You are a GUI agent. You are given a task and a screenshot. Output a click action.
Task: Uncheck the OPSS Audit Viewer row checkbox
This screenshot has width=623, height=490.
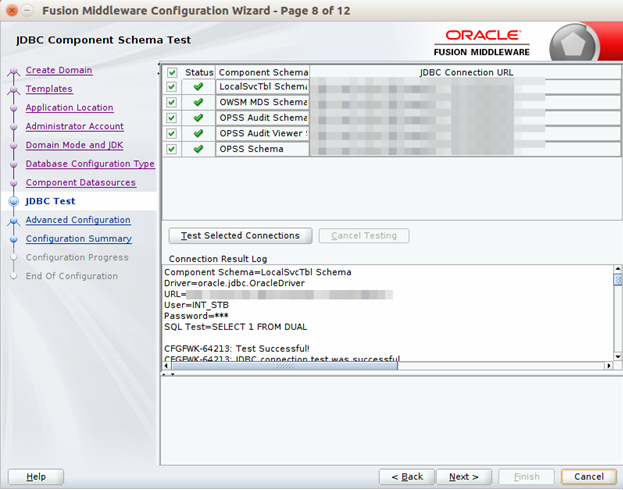point(172,134)
